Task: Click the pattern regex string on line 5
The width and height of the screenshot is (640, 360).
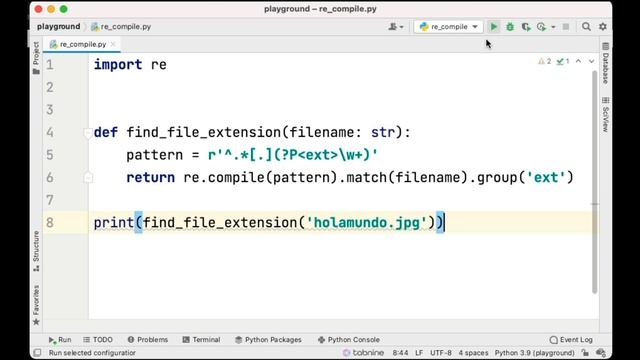Action: click(x=293, y=155)
